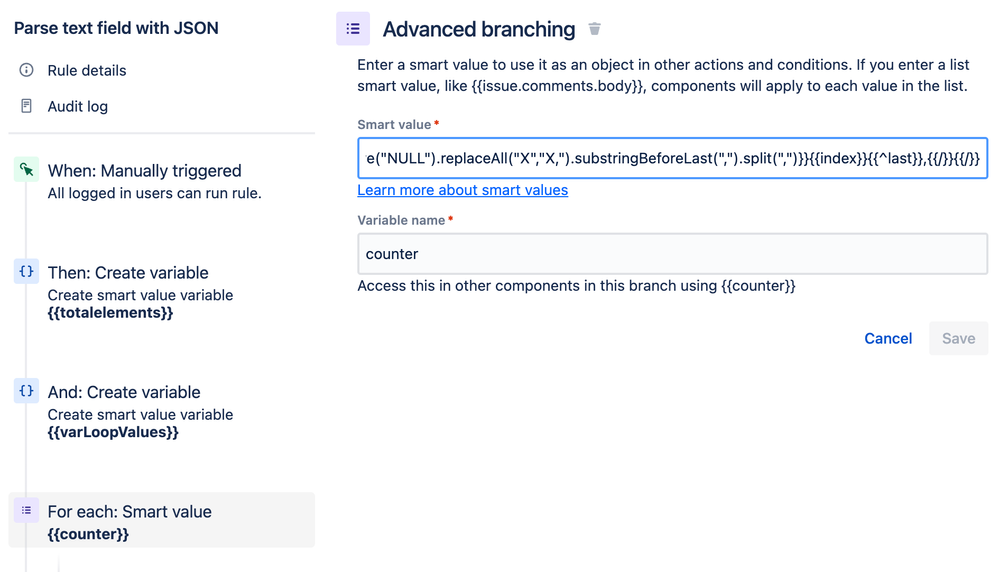
Task: Click into the Smart value field
Action: pyautogui.click(x=672, y=158)
